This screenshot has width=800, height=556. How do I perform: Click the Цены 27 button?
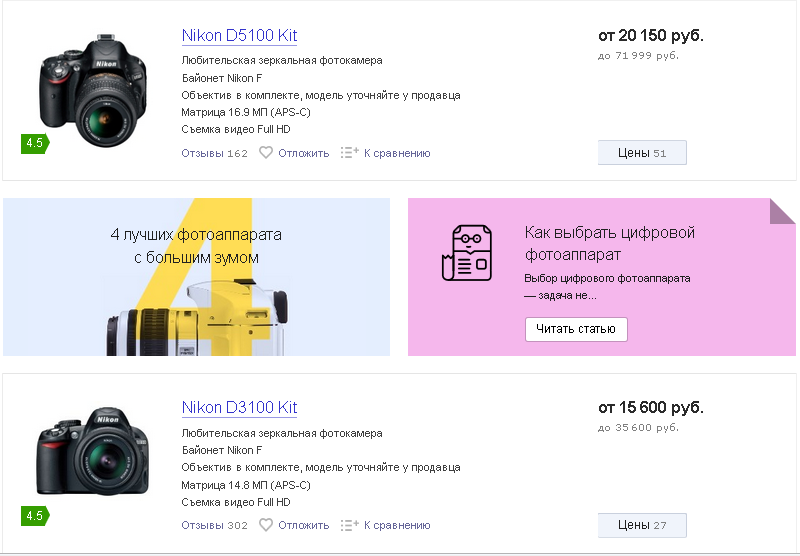(x=642, y=525)
